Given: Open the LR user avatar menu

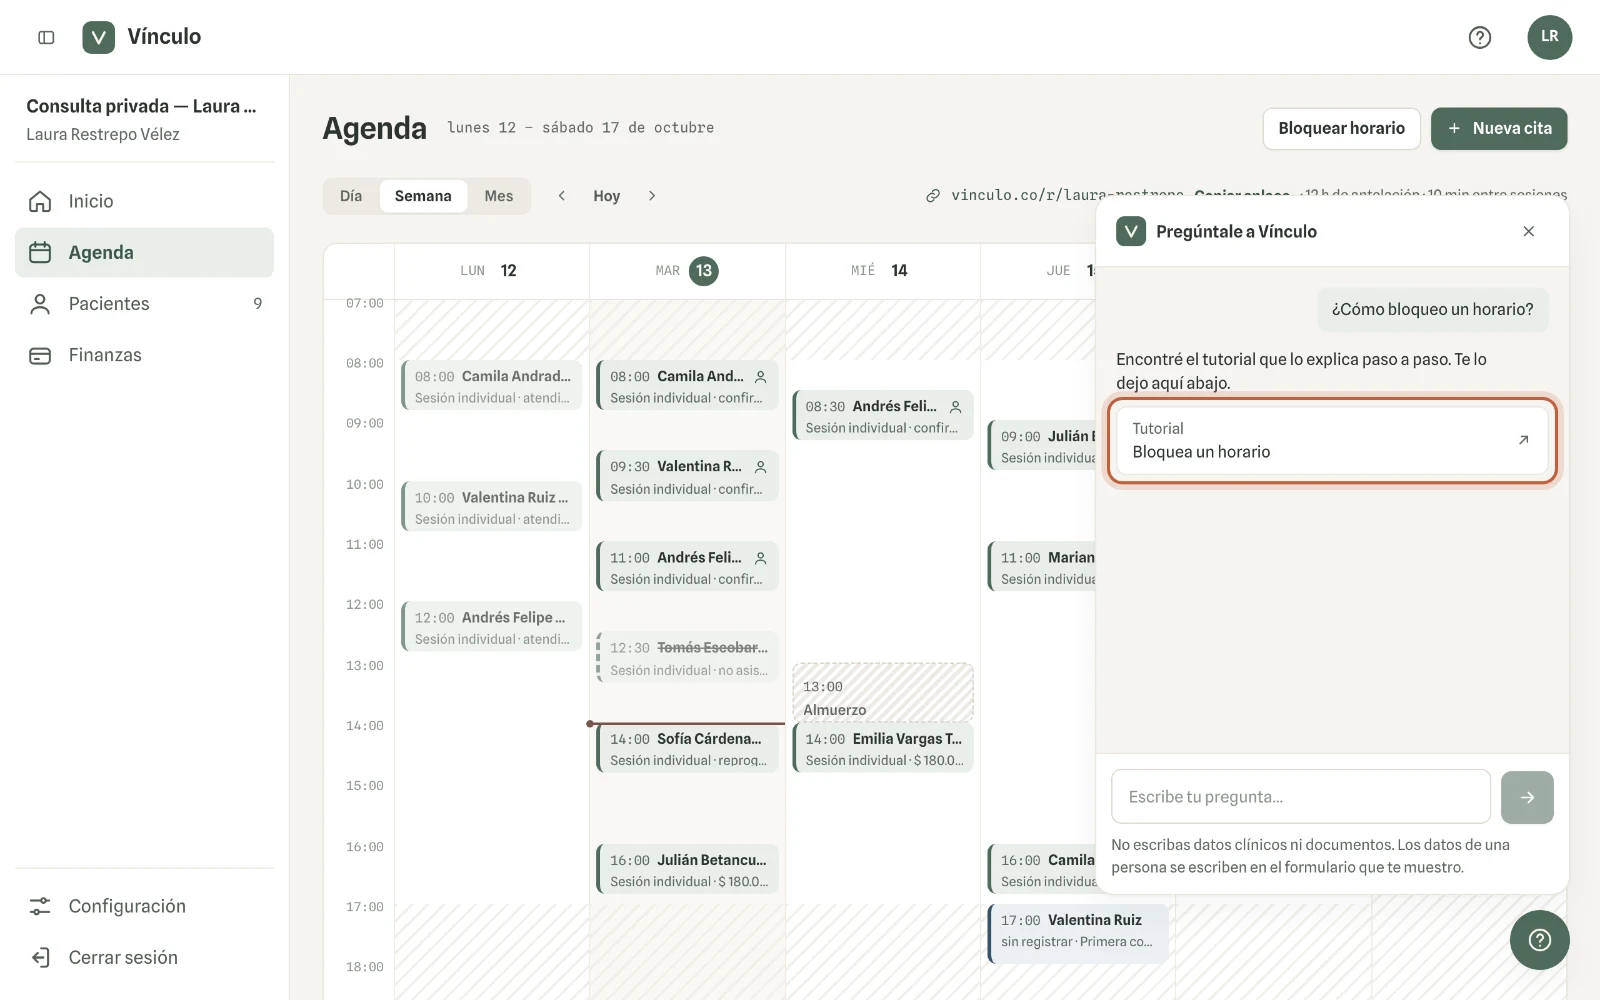Looking at the screenshot, I should point(1549,37).
